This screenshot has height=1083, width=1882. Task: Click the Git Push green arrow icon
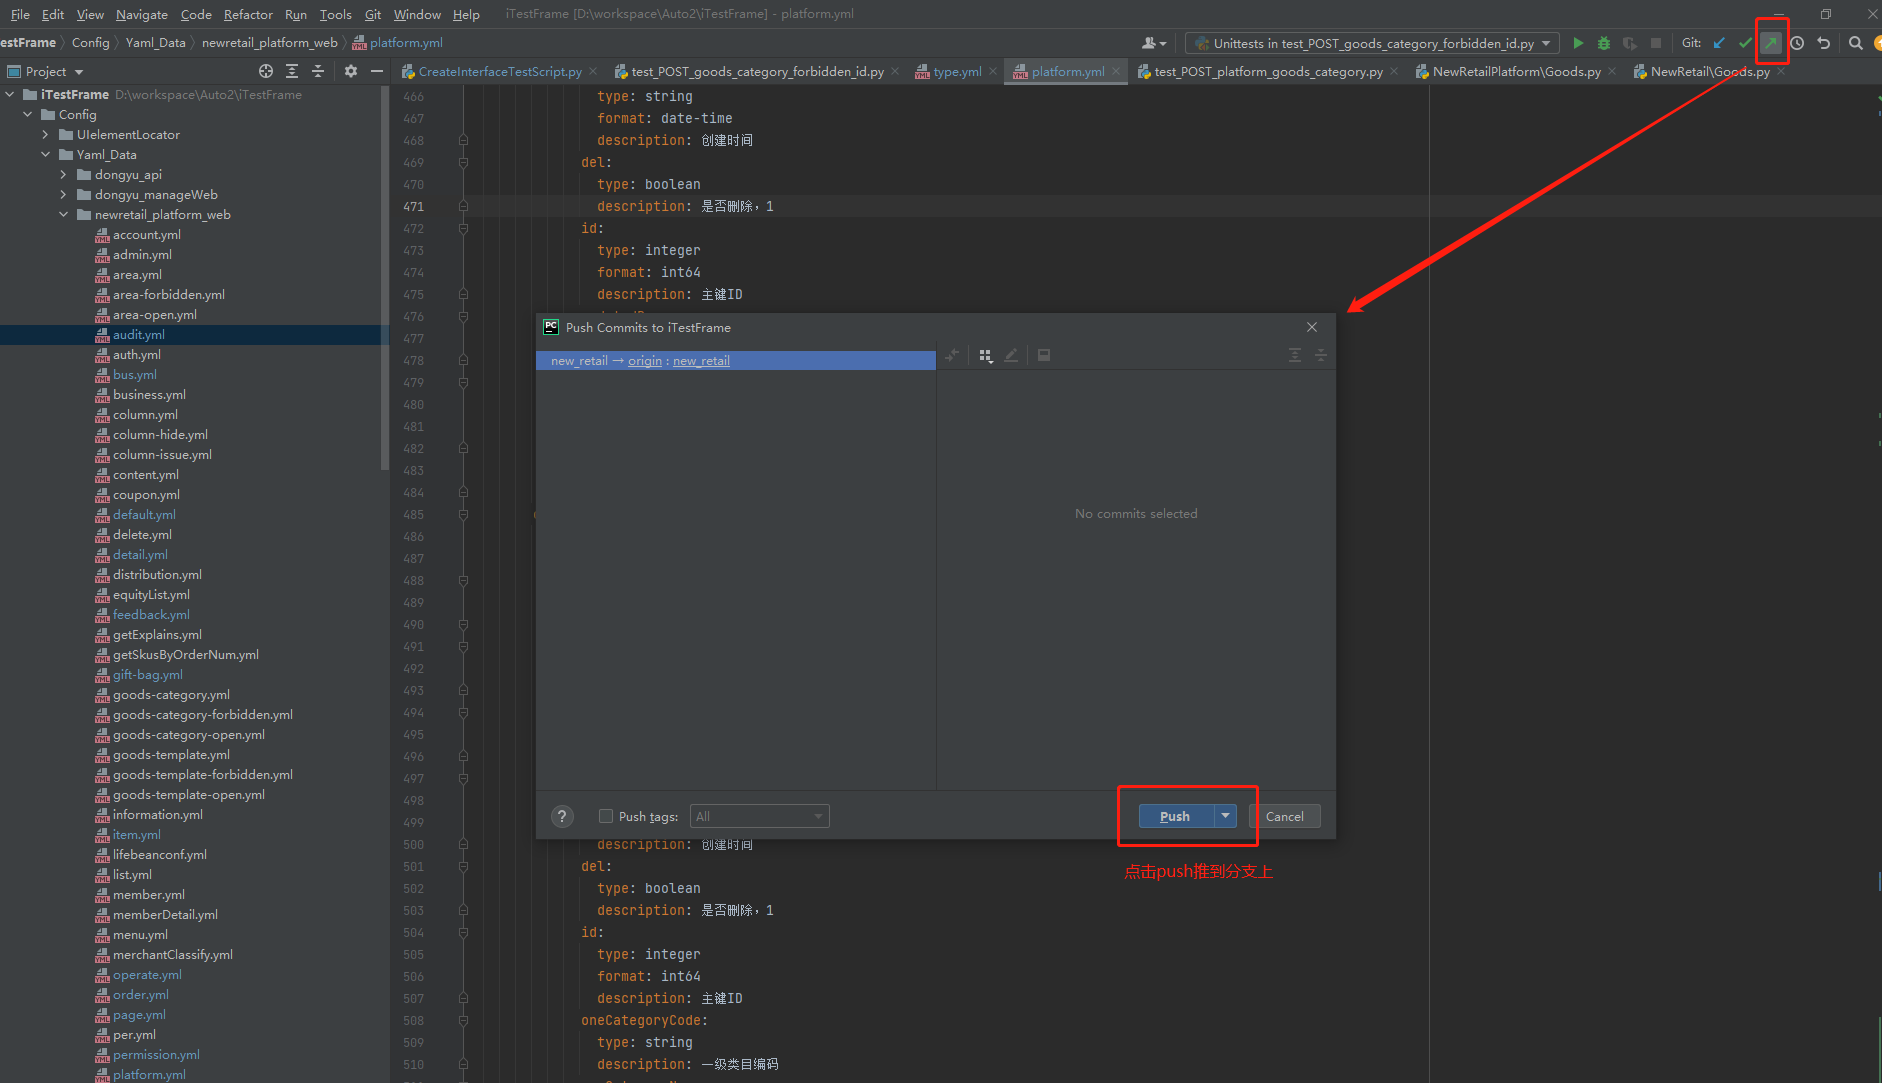[1771, 43]
